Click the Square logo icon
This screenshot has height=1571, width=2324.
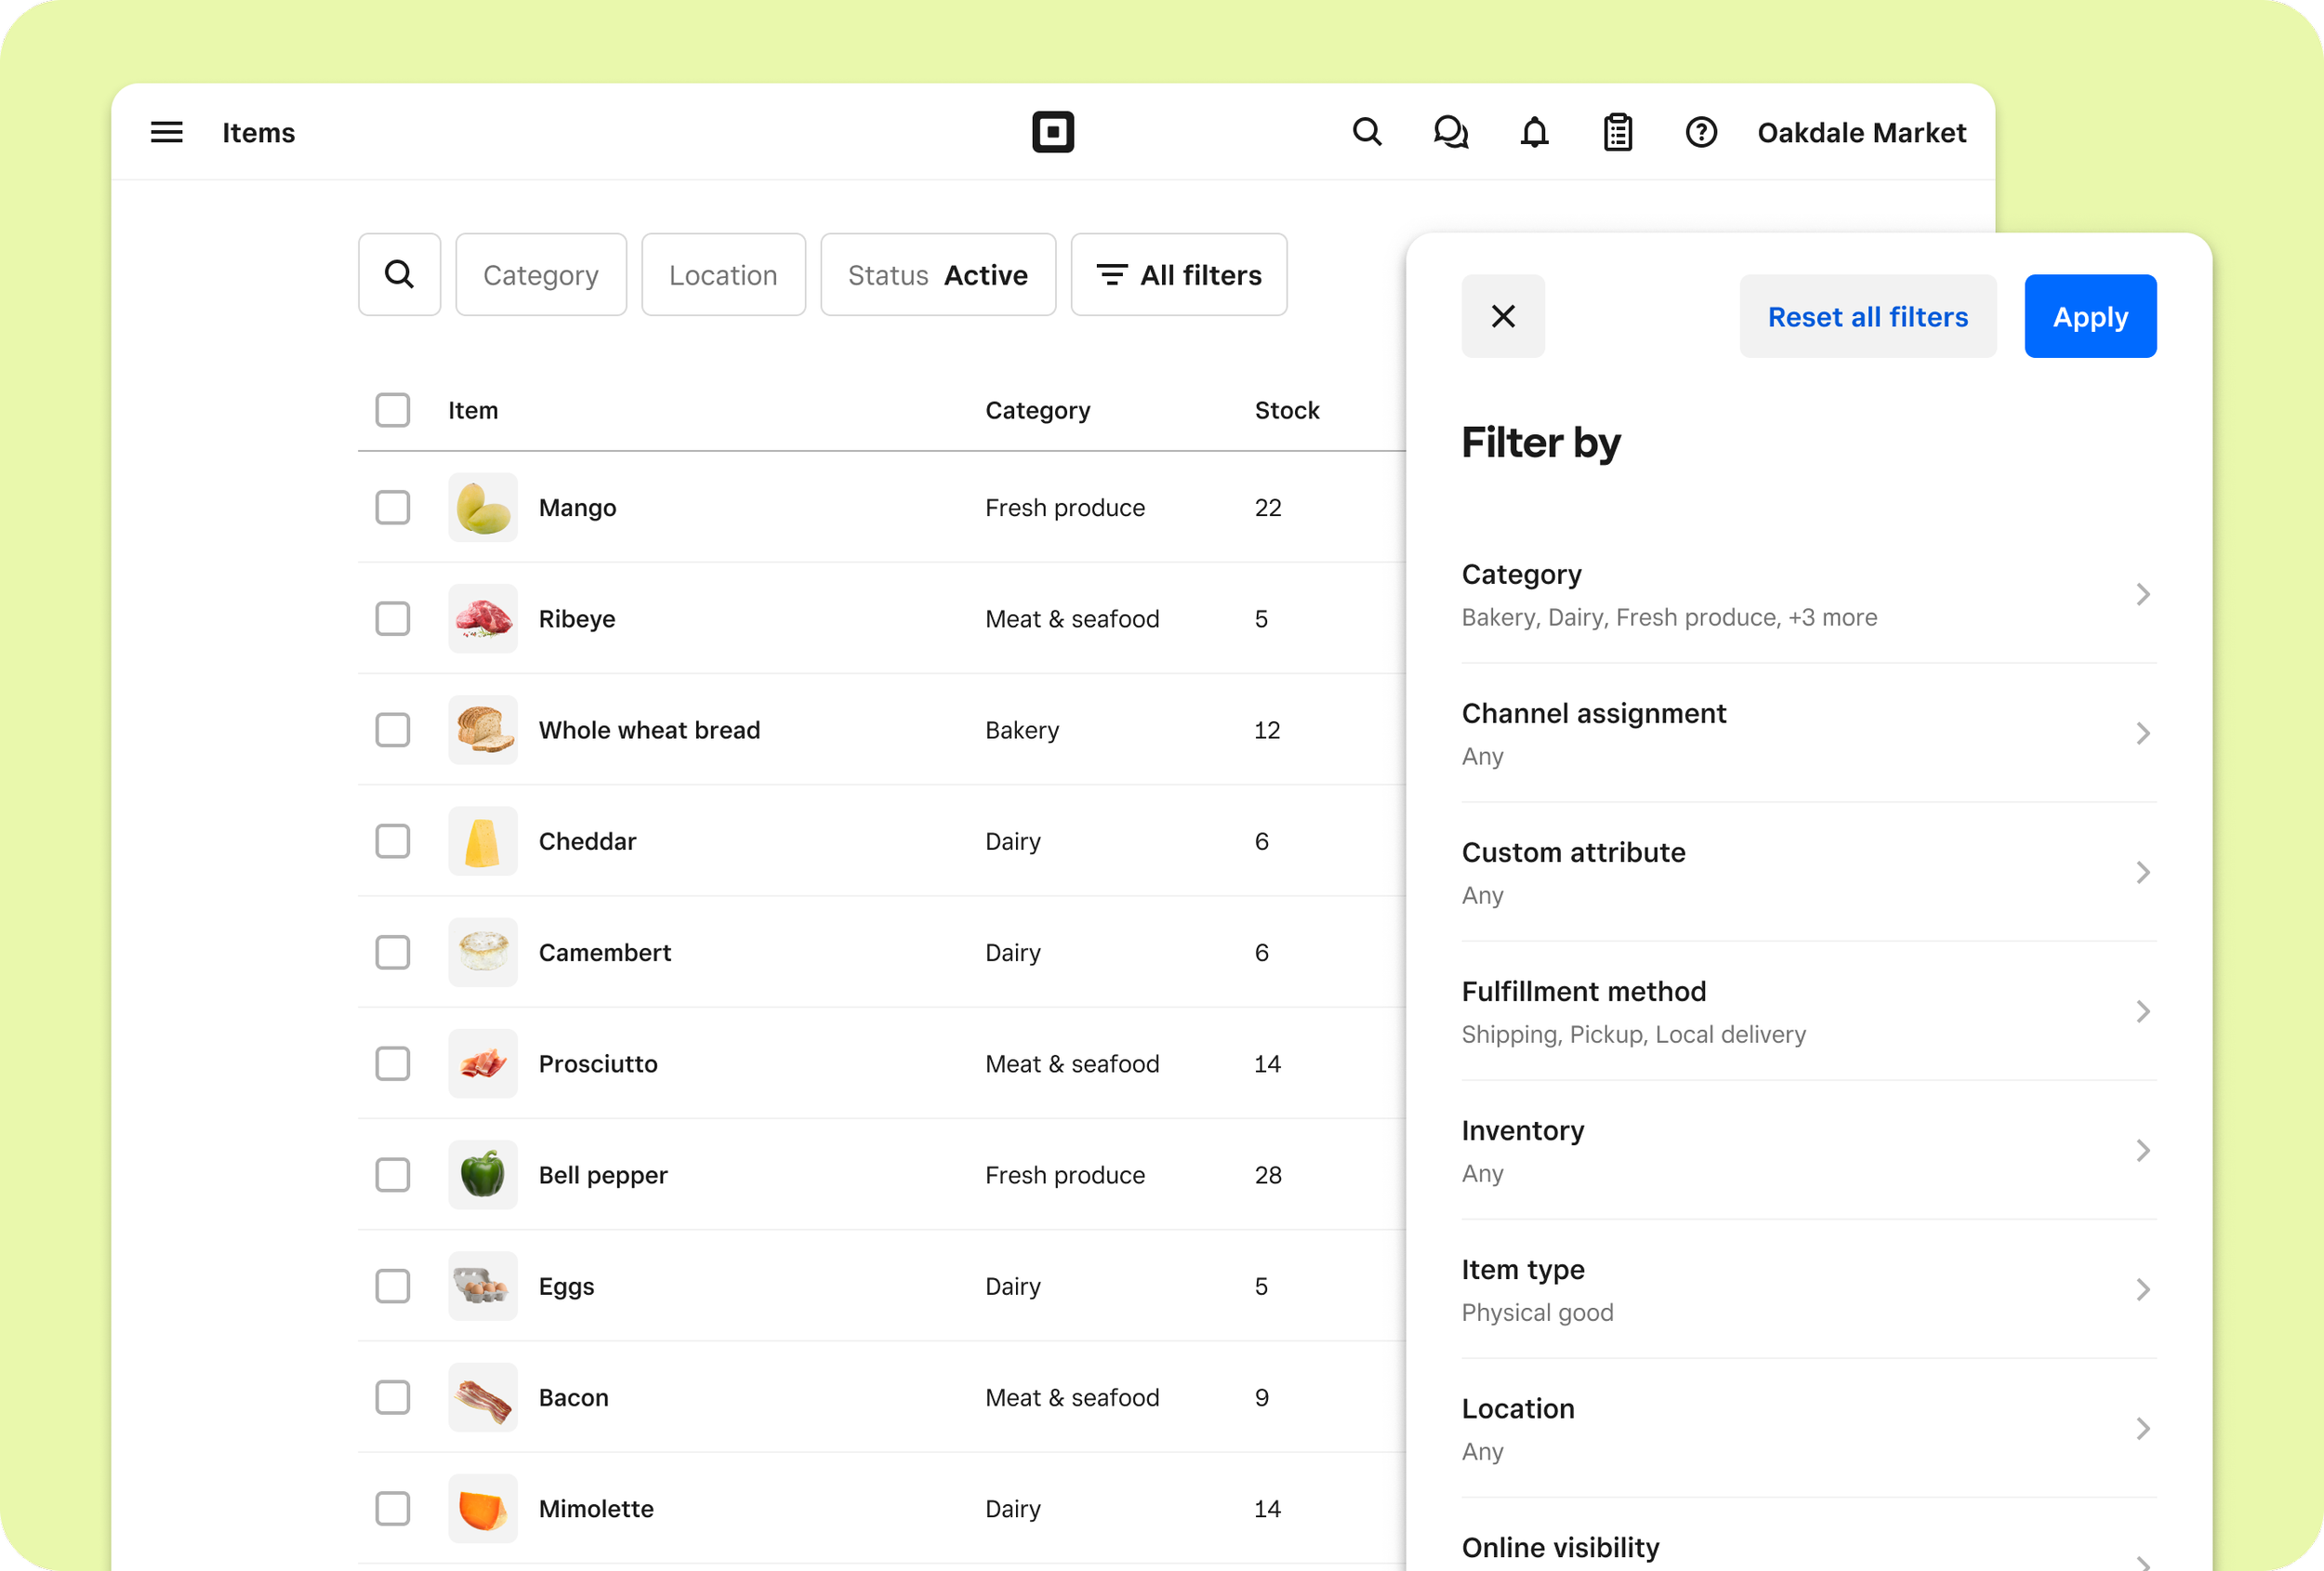click(1052, 132)
